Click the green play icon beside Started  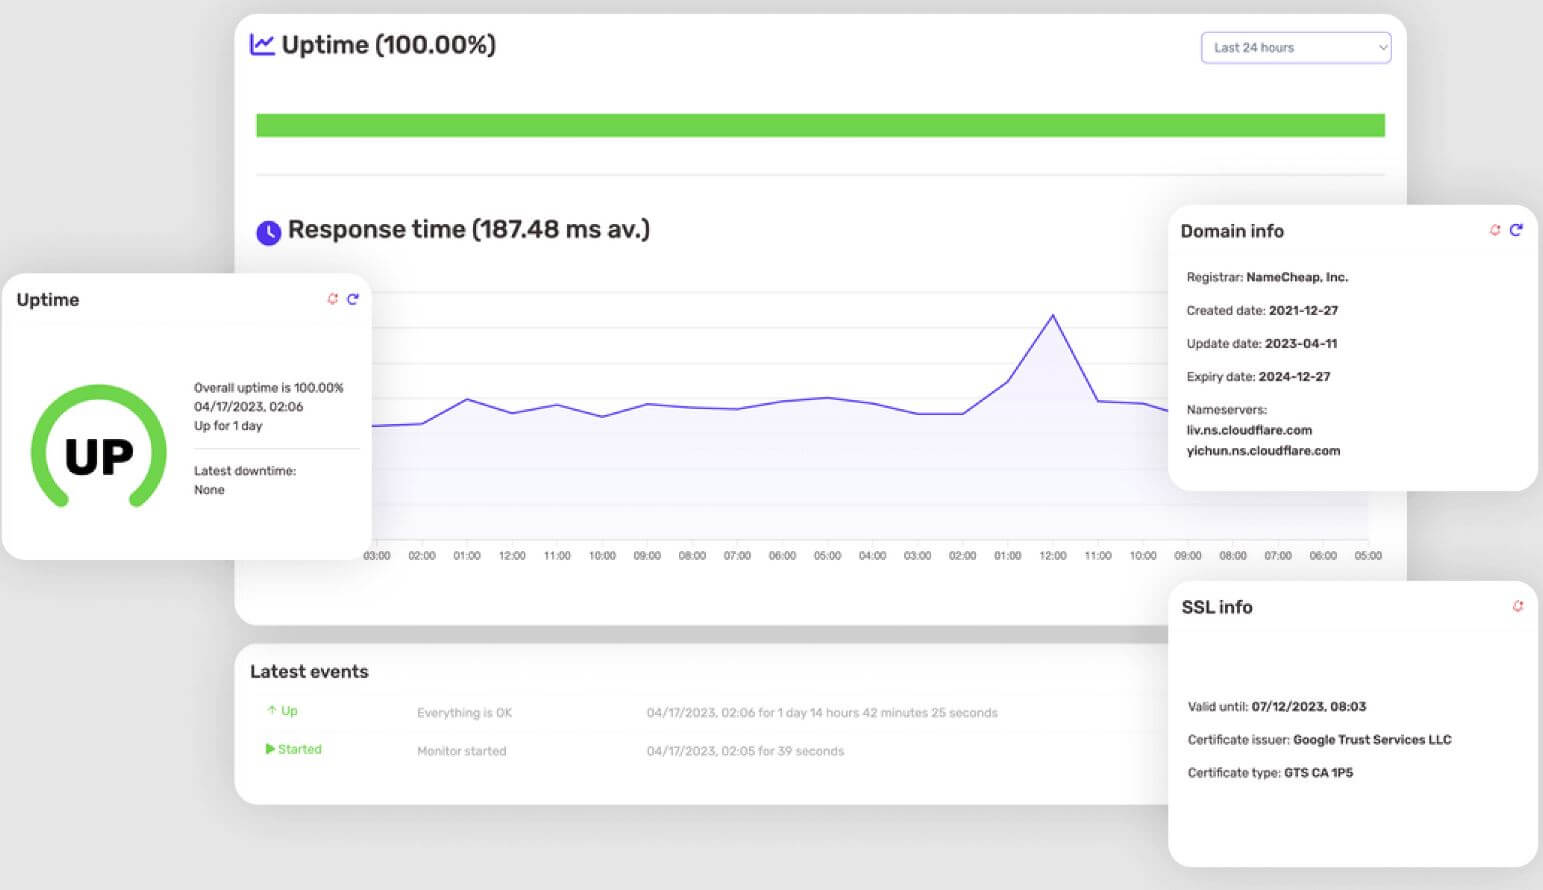(x=270, y=748)
